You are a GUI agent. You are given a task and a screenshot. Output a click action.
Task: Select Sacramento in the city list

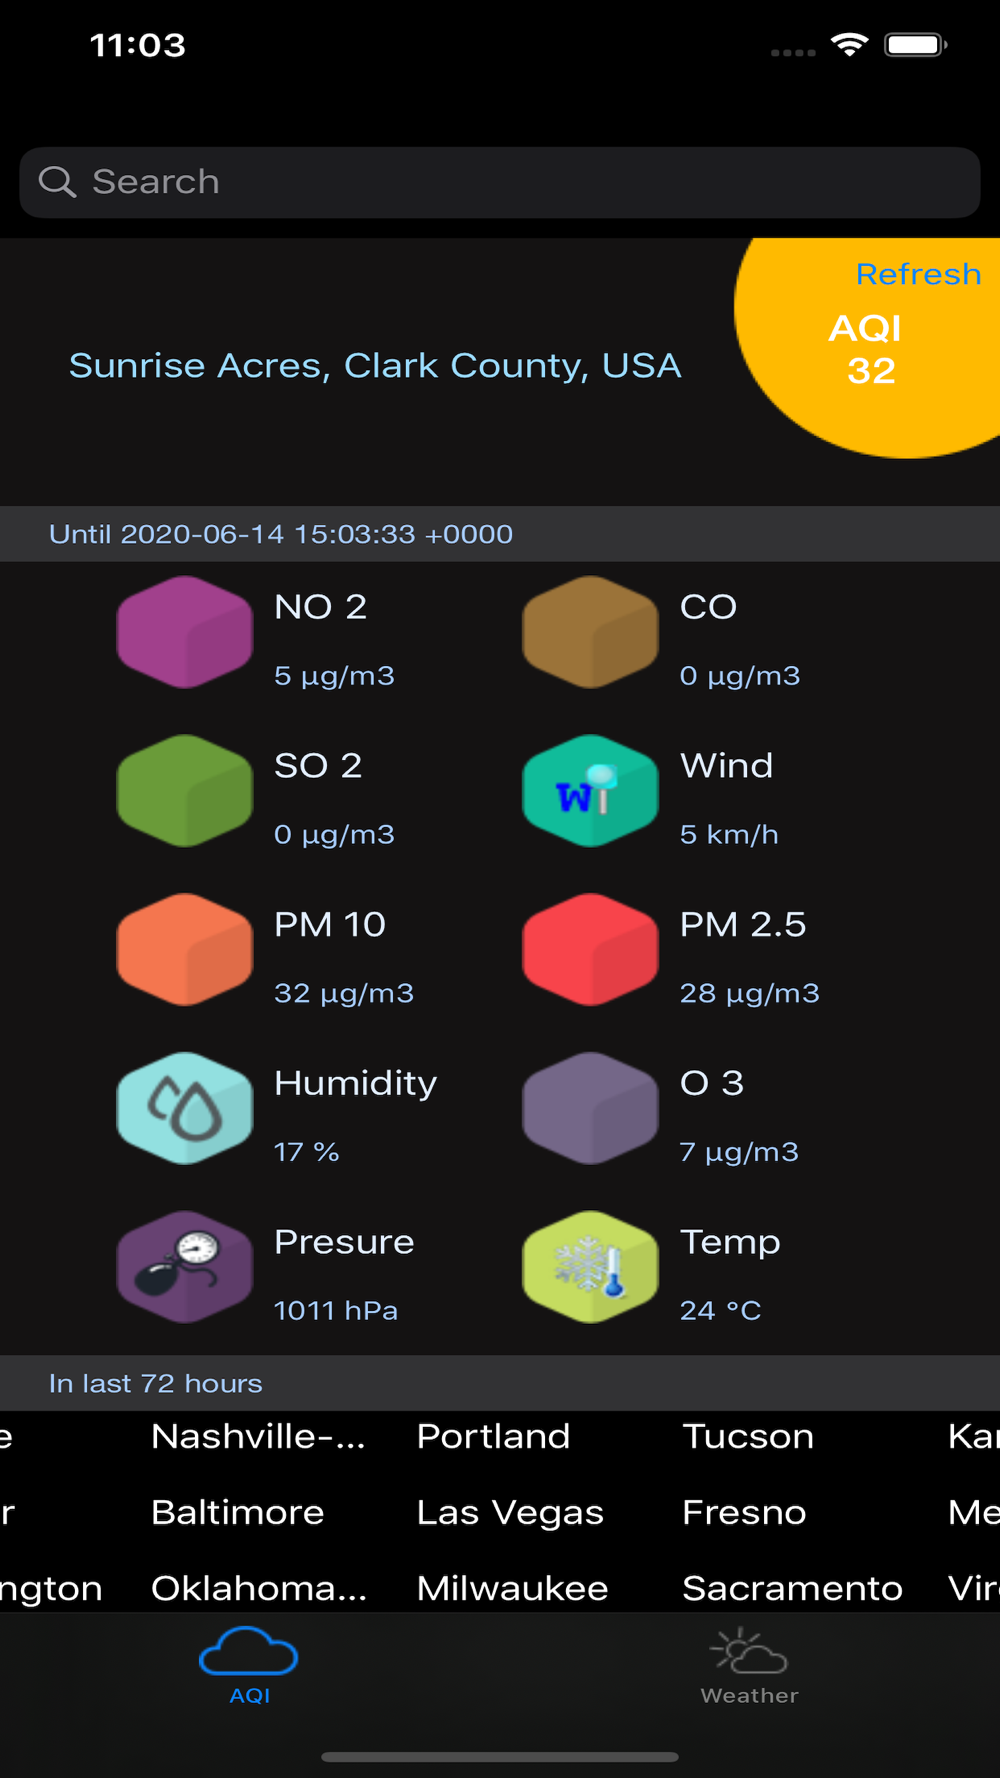click(x=792, y=1589)
